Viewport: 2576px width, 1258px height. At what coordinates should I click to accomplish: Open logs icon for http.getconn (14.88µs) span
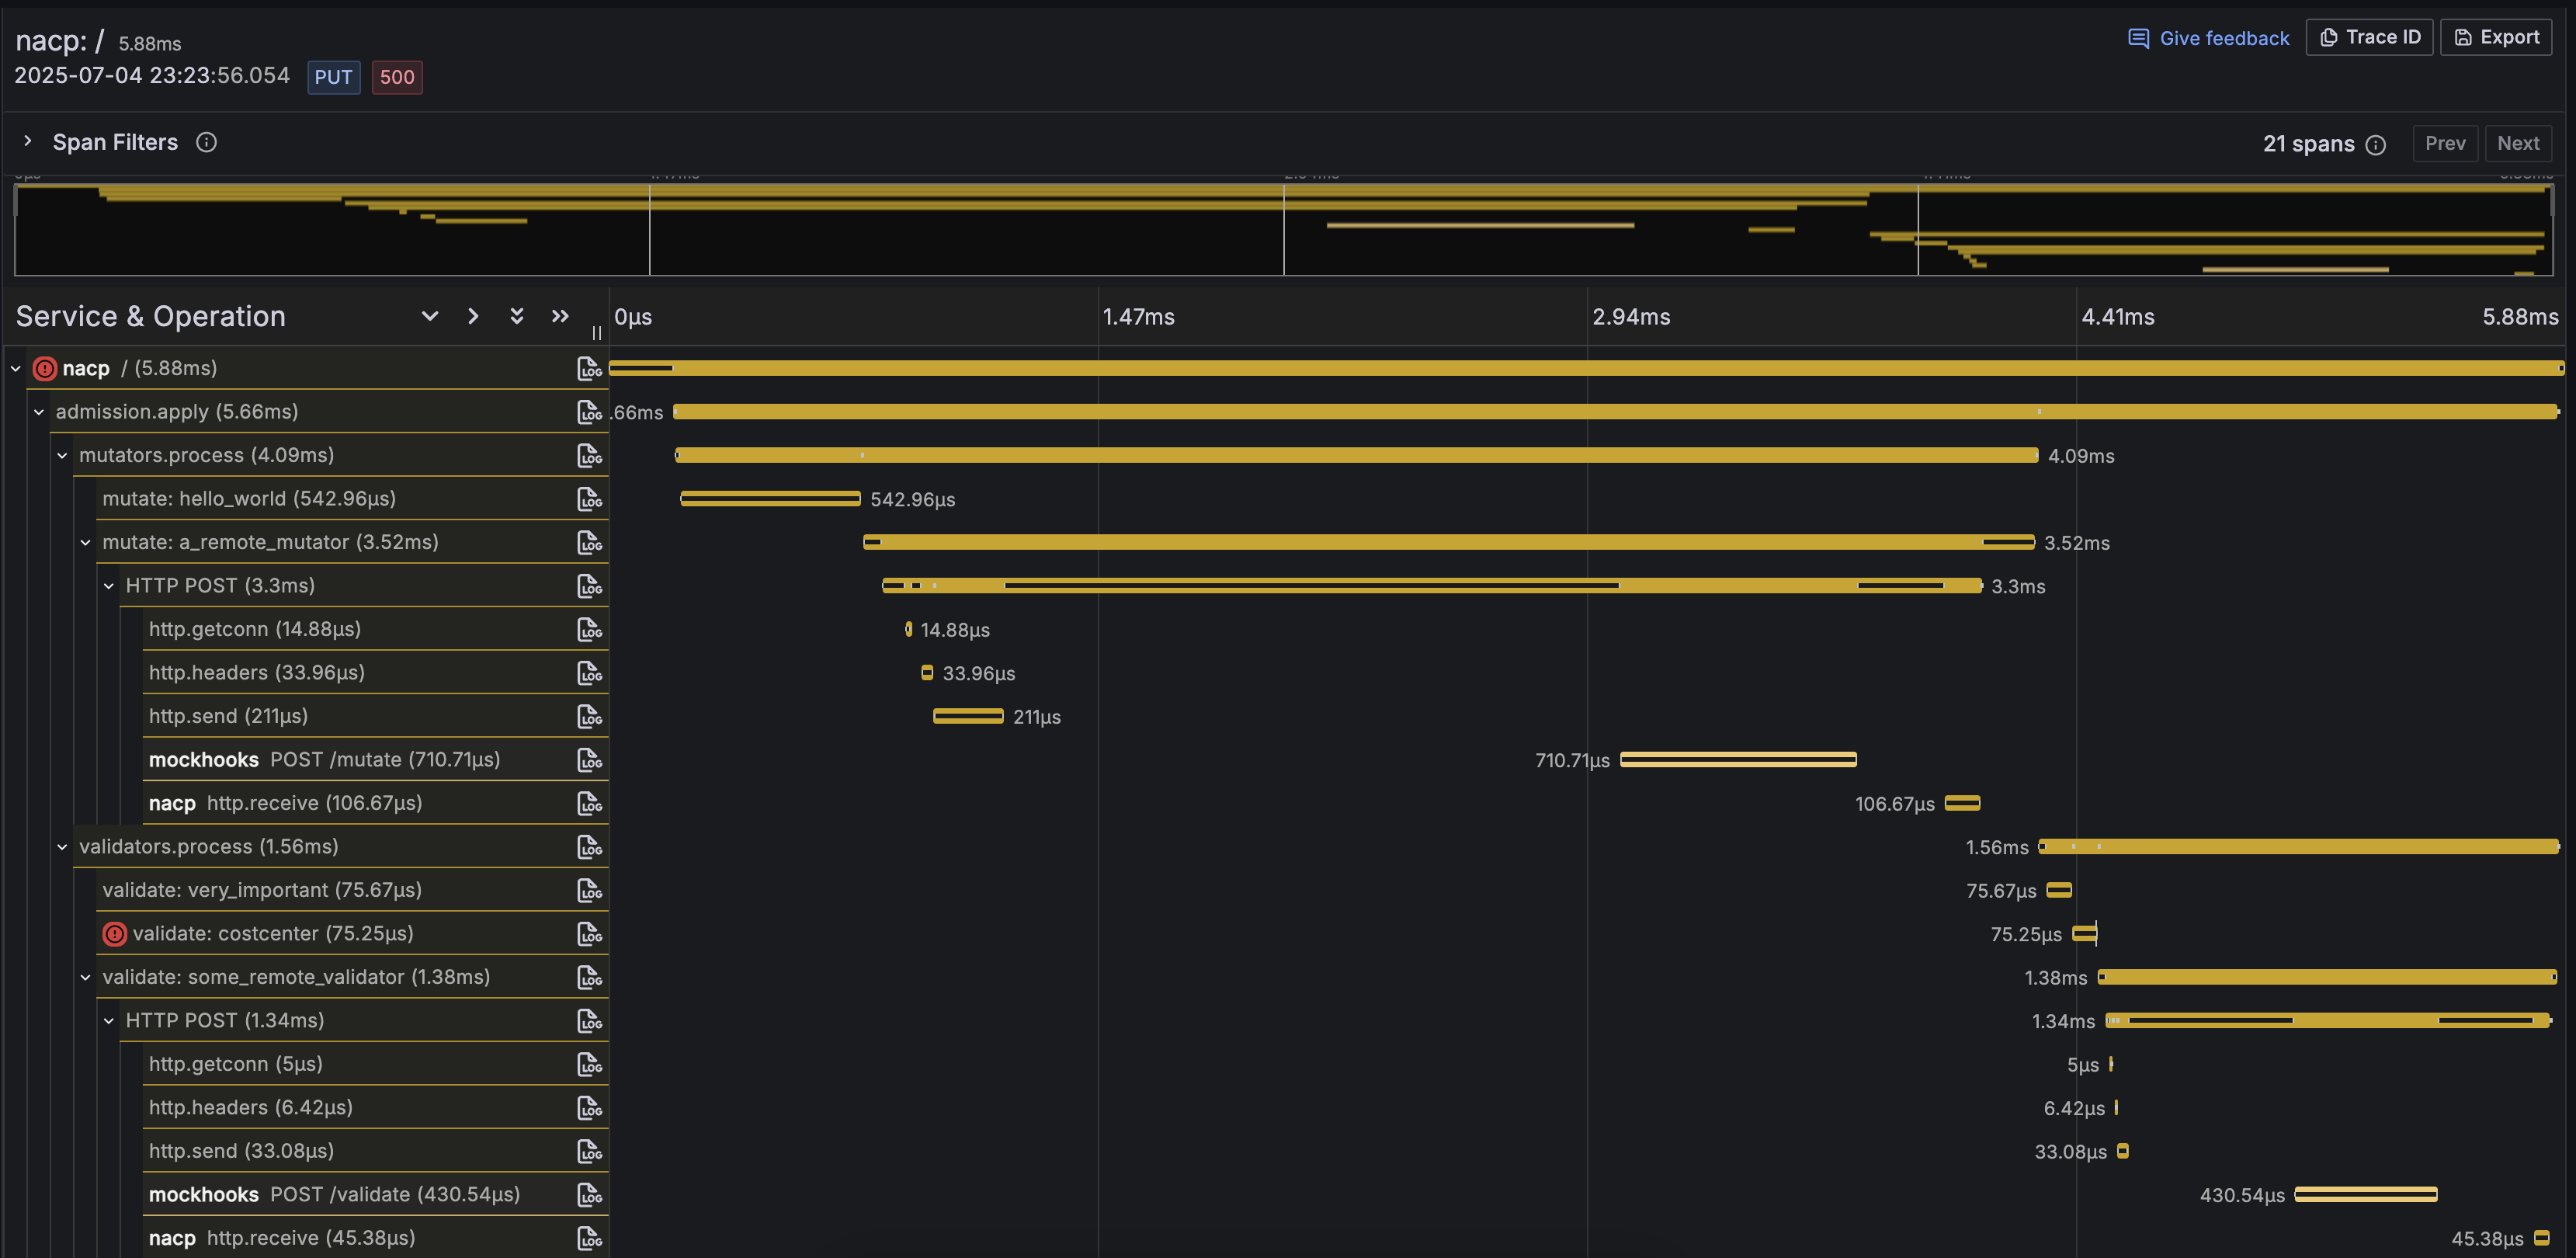tap(589, 629)
